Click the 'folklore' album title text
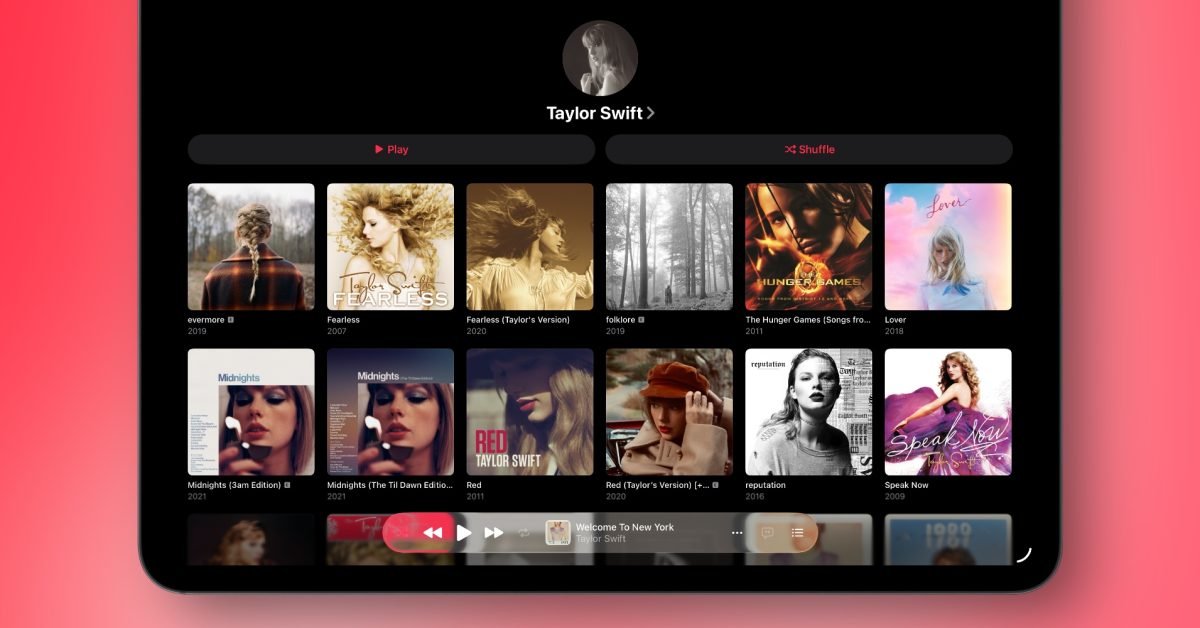Screen dimensions: 1200x628 click(x=621, y=320)
